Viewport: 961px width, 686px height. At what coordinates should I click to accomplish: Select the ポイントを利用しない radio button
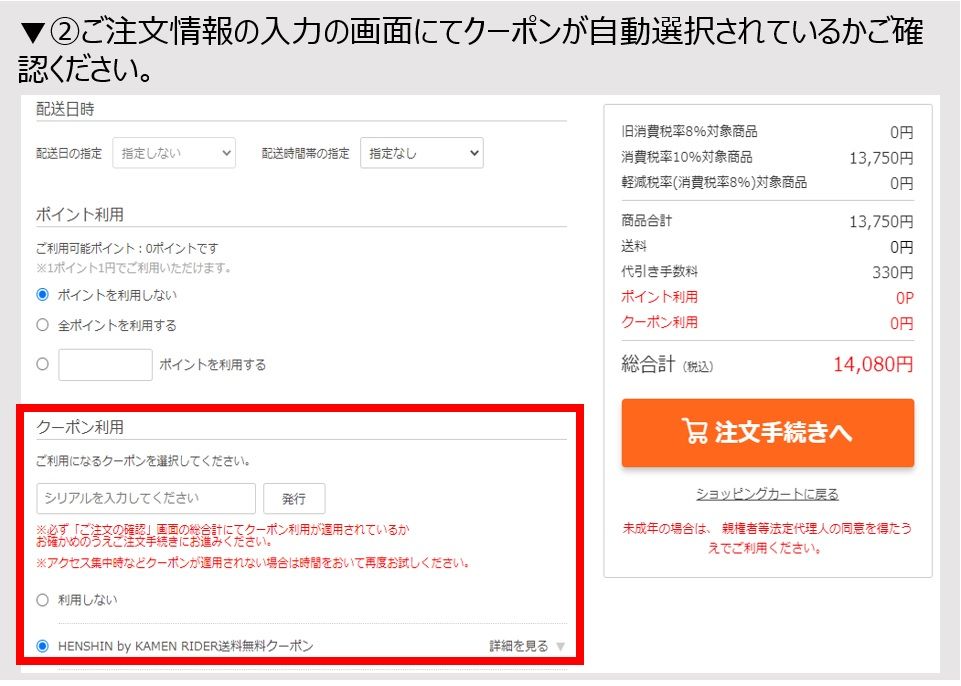click(42, 295)
